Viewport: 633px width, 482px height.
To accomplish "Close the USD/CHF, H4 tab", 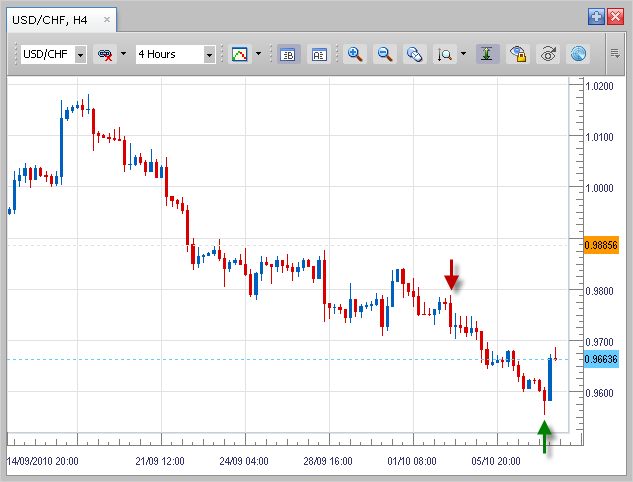I will click(x=107, y=19).
